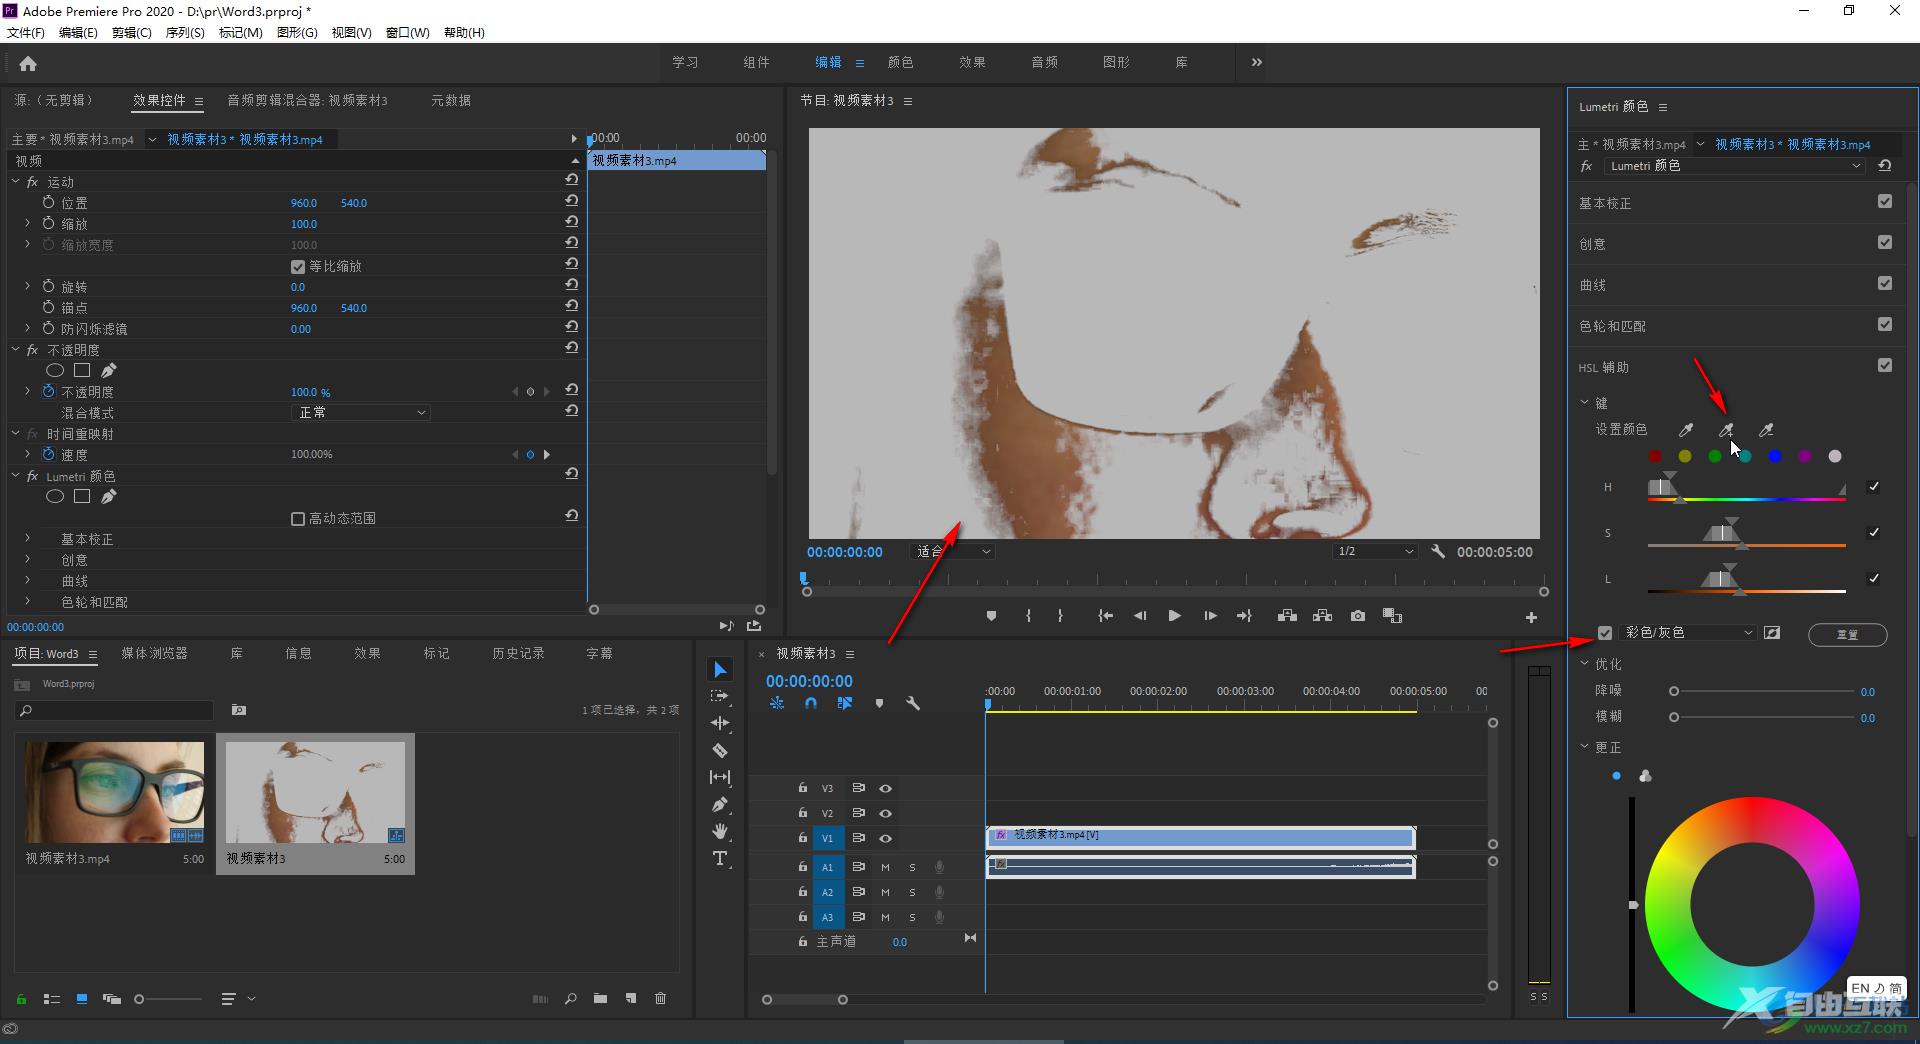Screen dimensions: 1920x1044
Task: Open the Lumetri 颜色 effect dropdown
Action: (1735, 166)
